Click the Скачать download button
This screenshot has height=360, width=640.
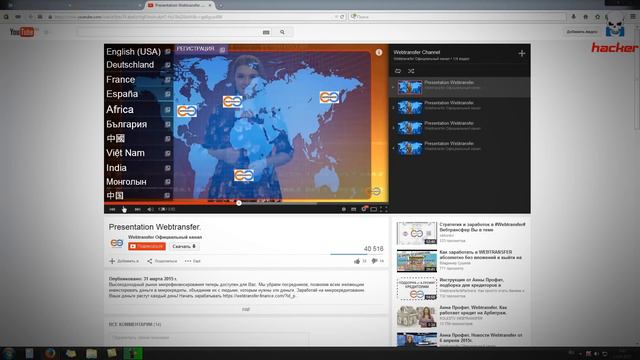(x=184, y=247)
